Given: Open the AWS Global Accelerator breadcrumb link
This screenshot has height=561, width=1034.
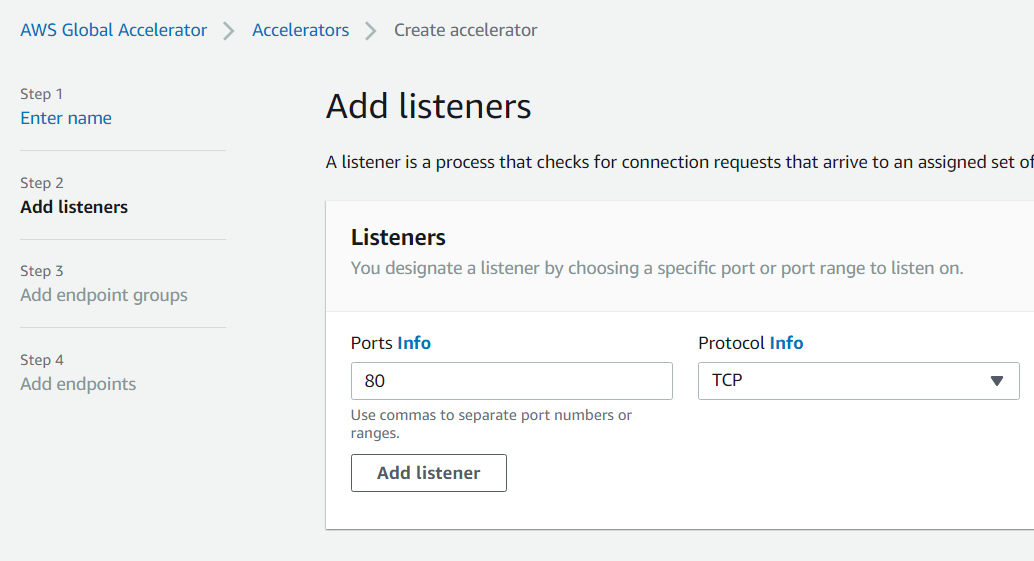Looking at the screenshot, I should pyautogui.click(x=113, y=30).
